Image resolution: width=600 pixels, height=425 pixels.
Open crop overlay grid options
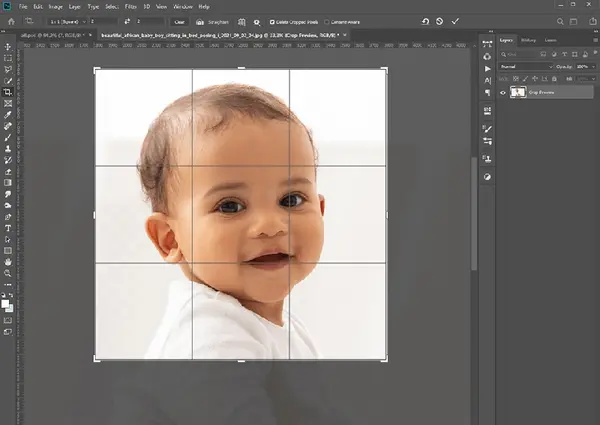[241, 22]
